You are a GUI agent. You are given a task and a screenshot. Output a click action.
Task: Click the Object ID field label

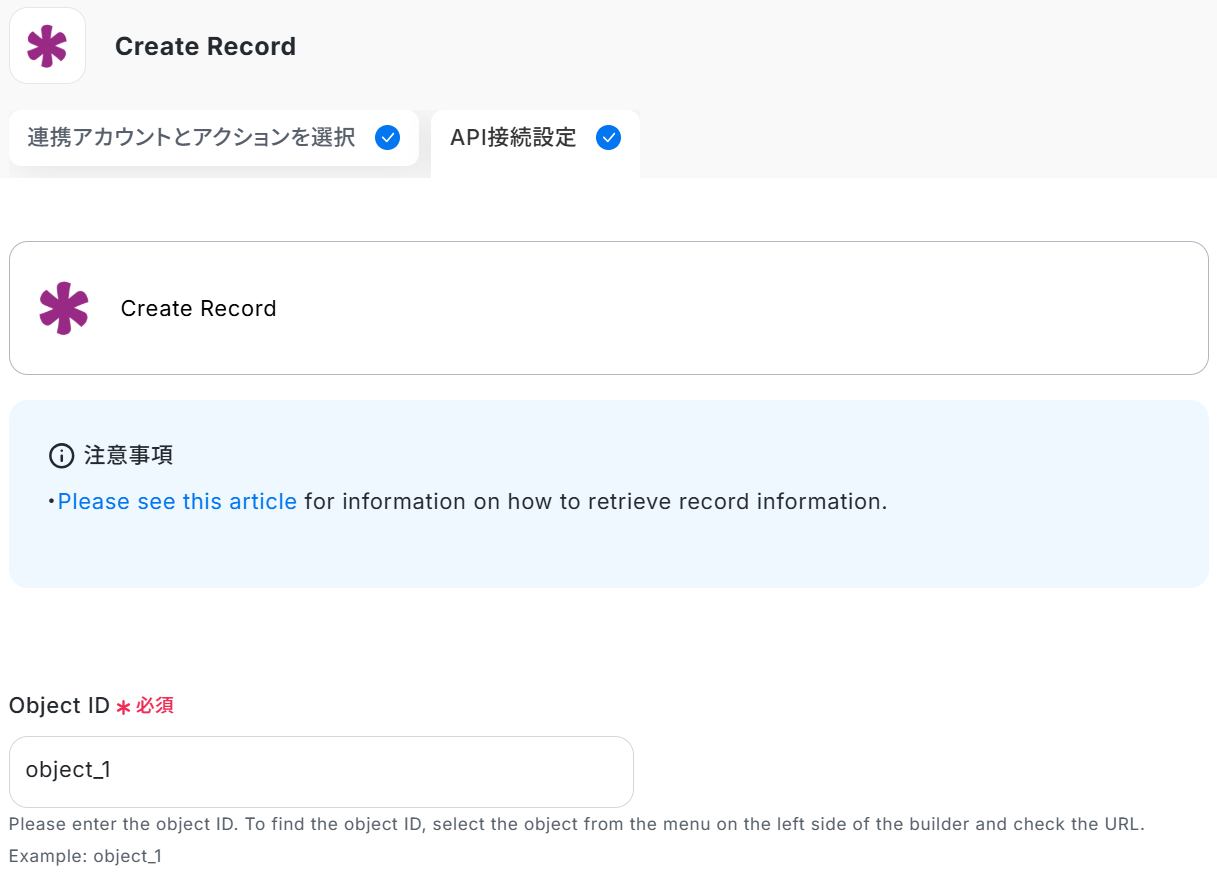point(59,705)
